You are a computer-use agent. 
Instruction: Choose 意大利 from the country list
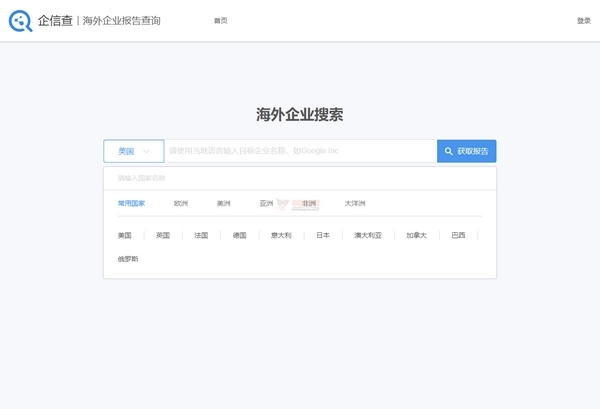(x=281, y=235)
